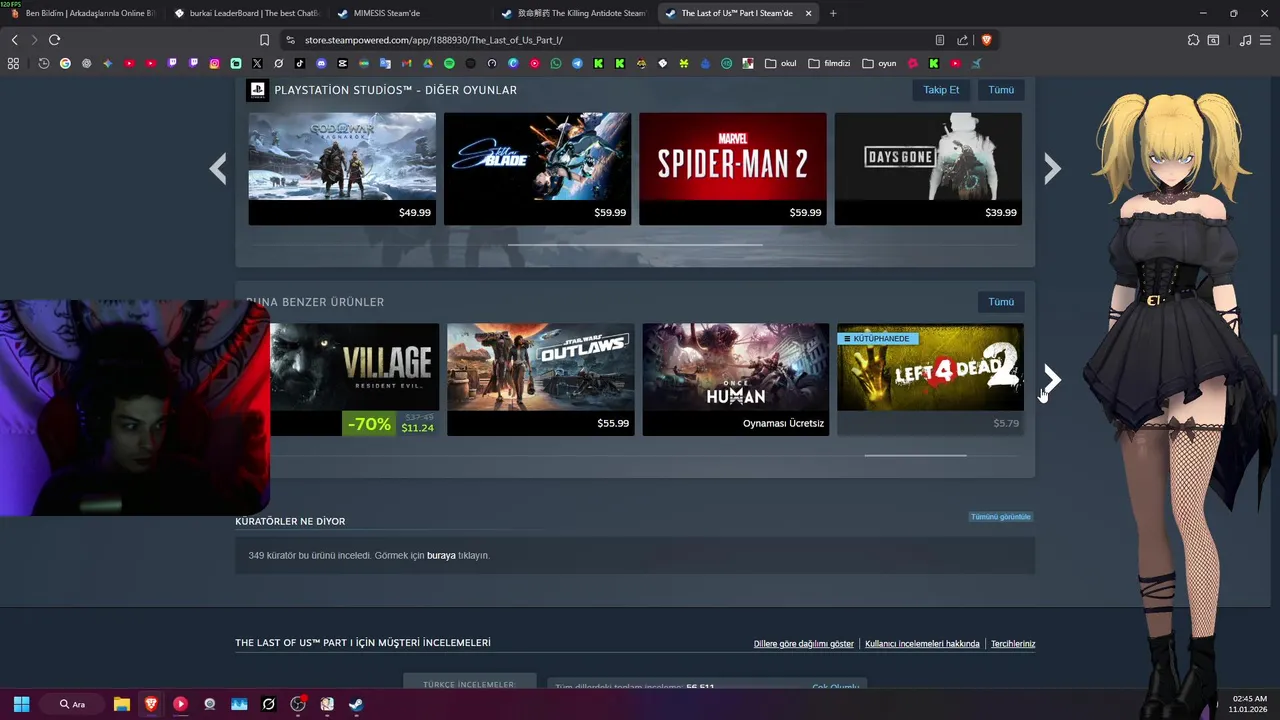Reload the page with the refresh icon

click(54, 40)
